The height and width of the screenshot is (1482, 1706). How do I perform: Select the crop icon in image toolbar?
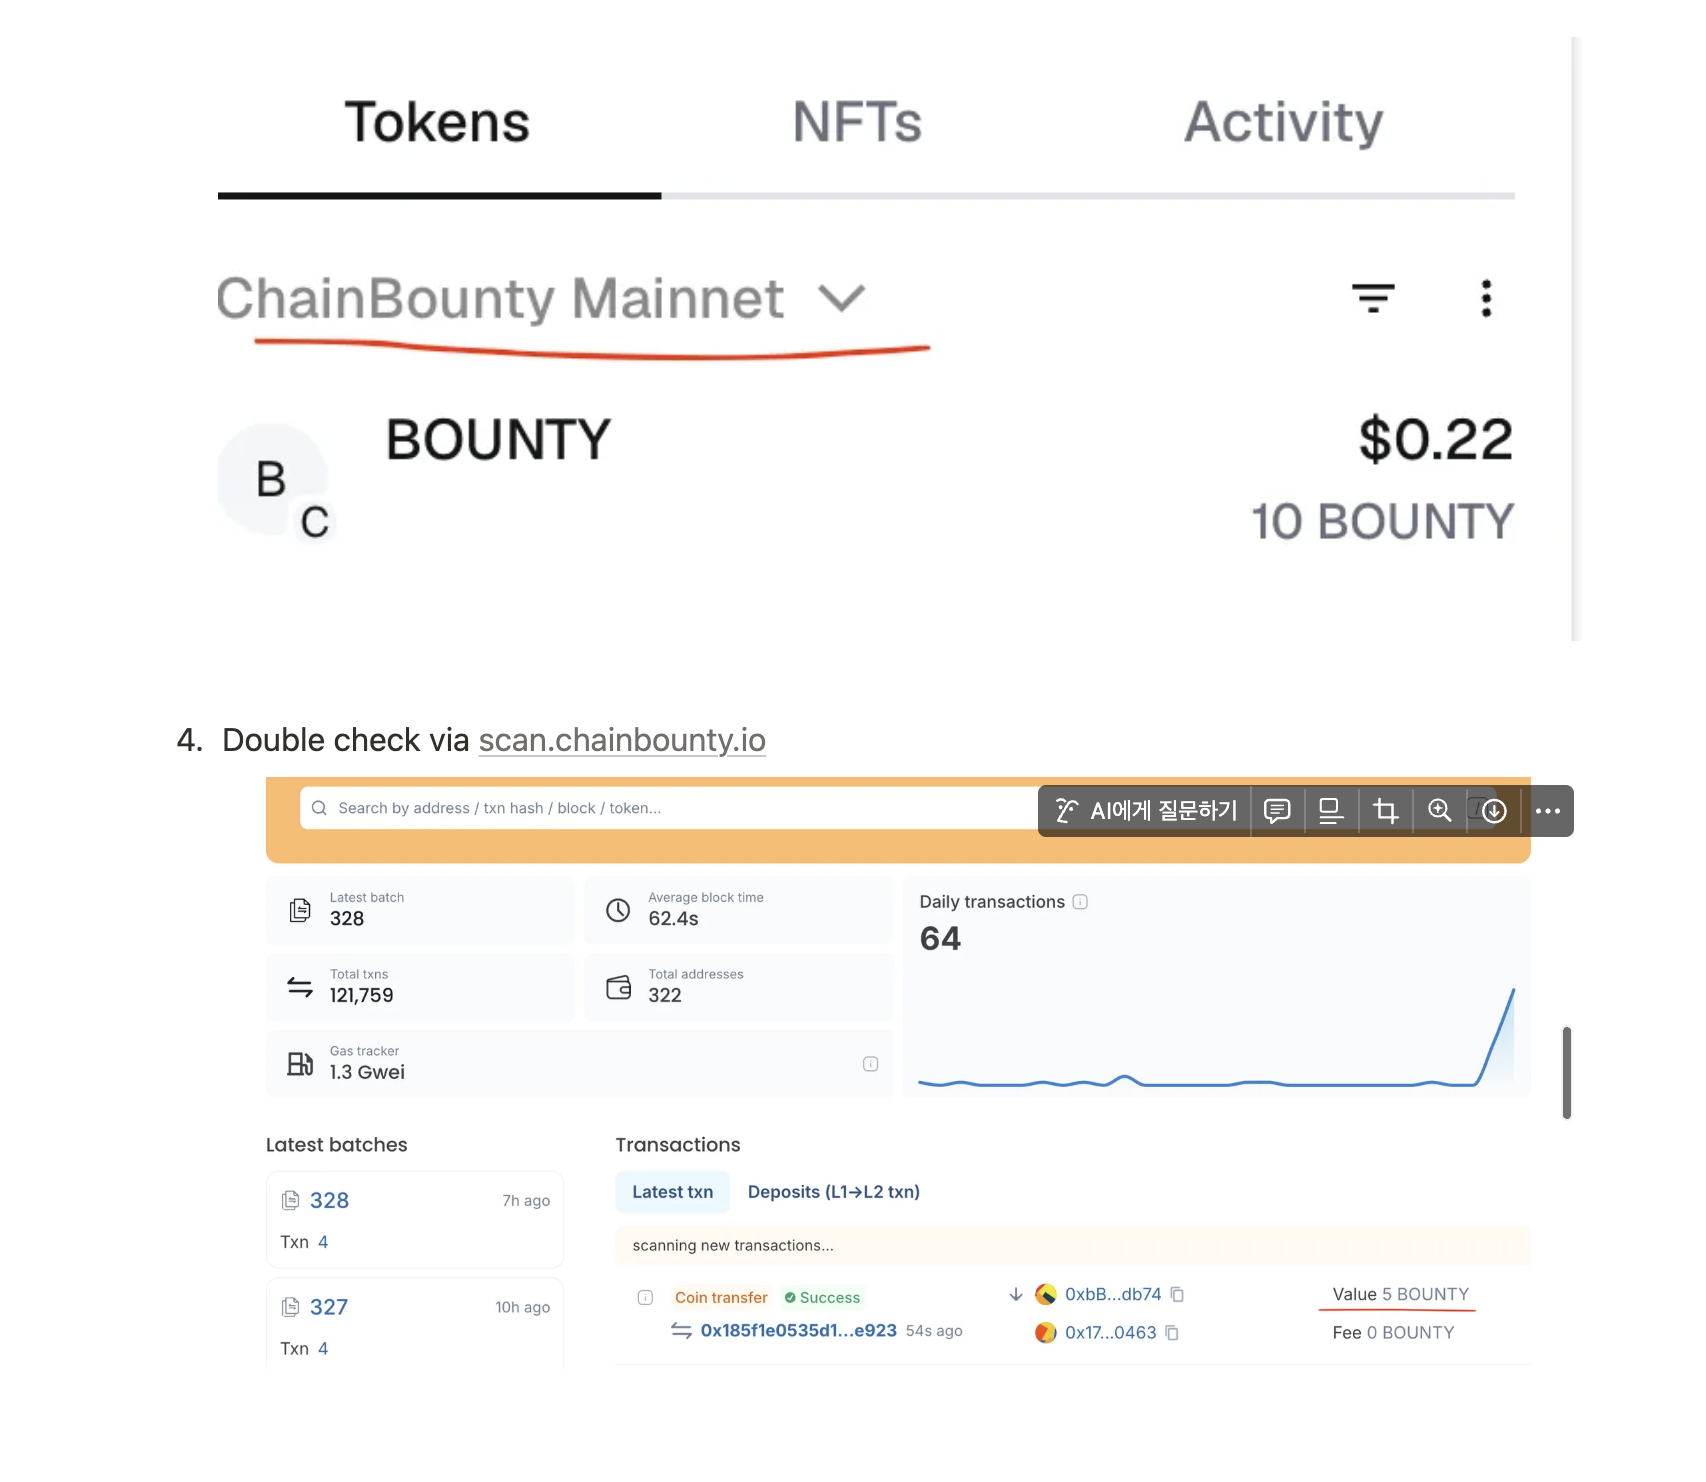[1385, 810]
